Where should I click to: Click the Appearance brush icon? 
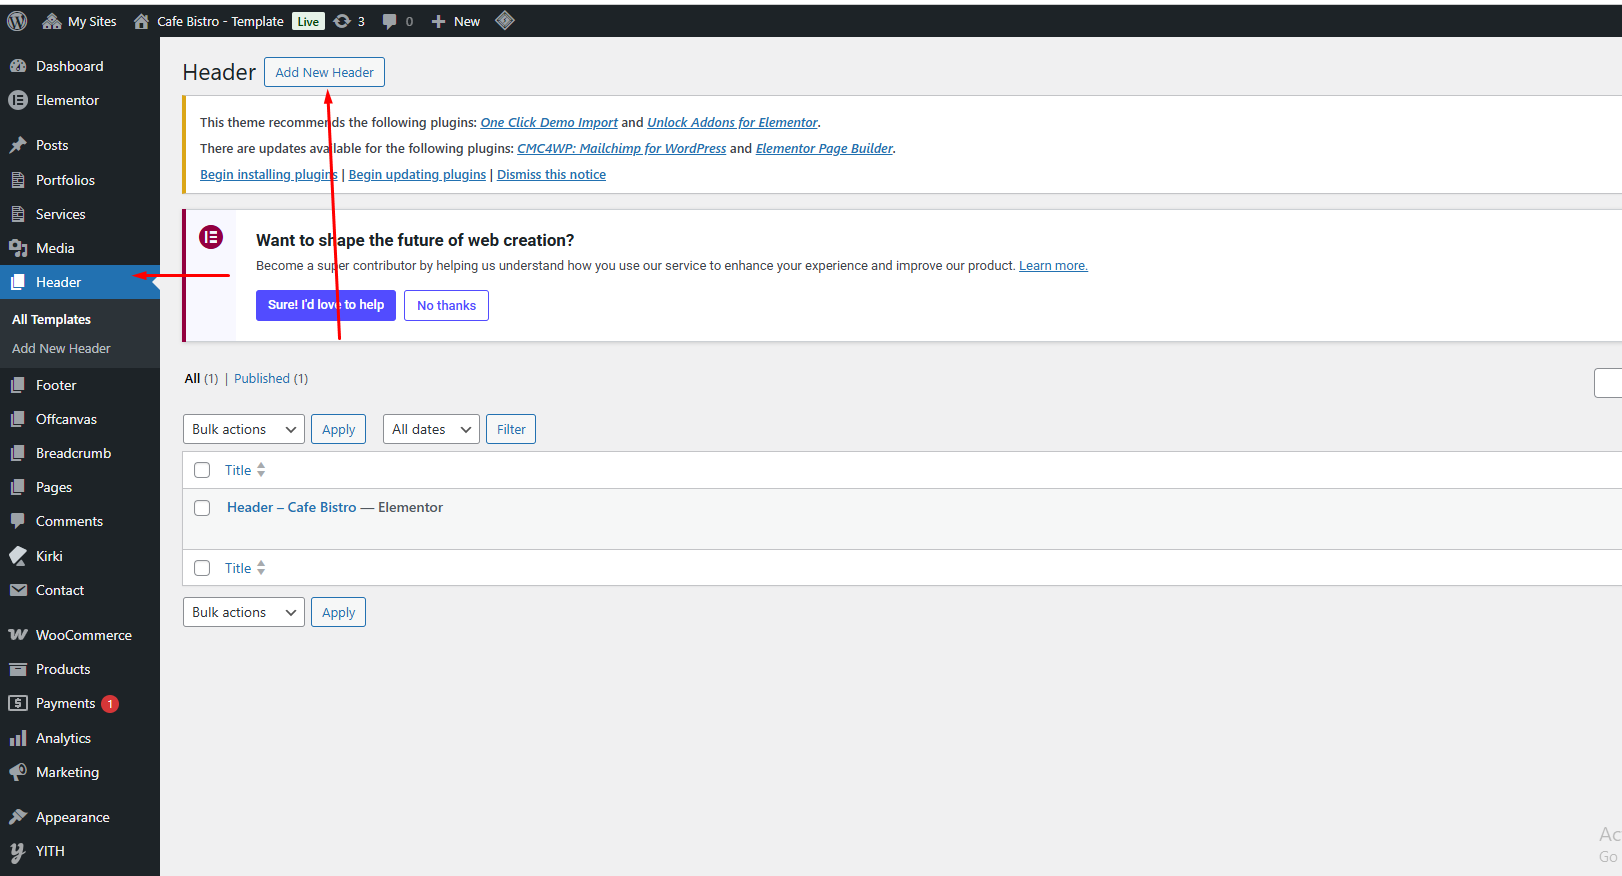click(18, 817)
